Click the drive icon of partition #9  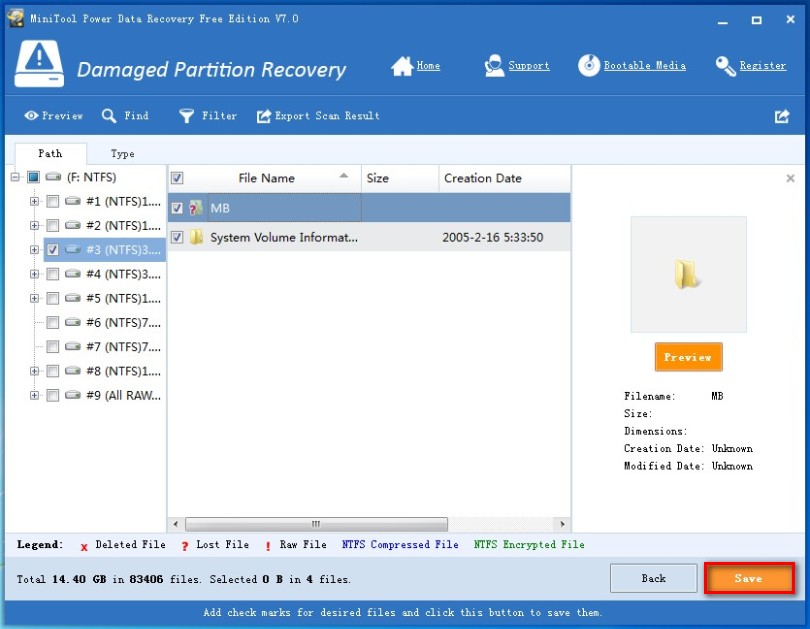click(73, 395)
